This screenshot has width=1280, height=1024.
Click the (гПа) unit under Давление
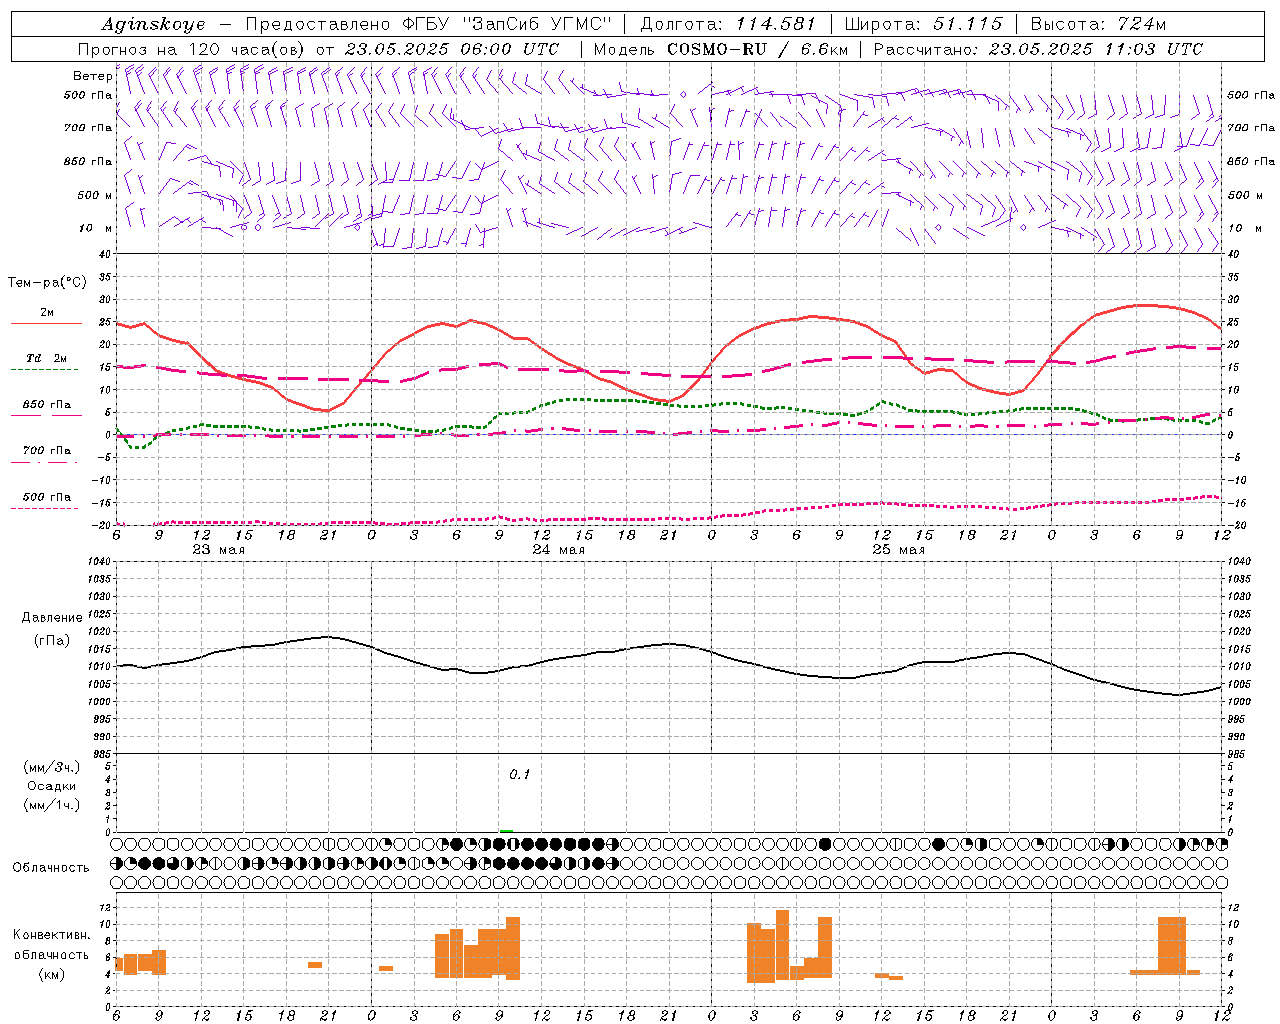point(52,641)
